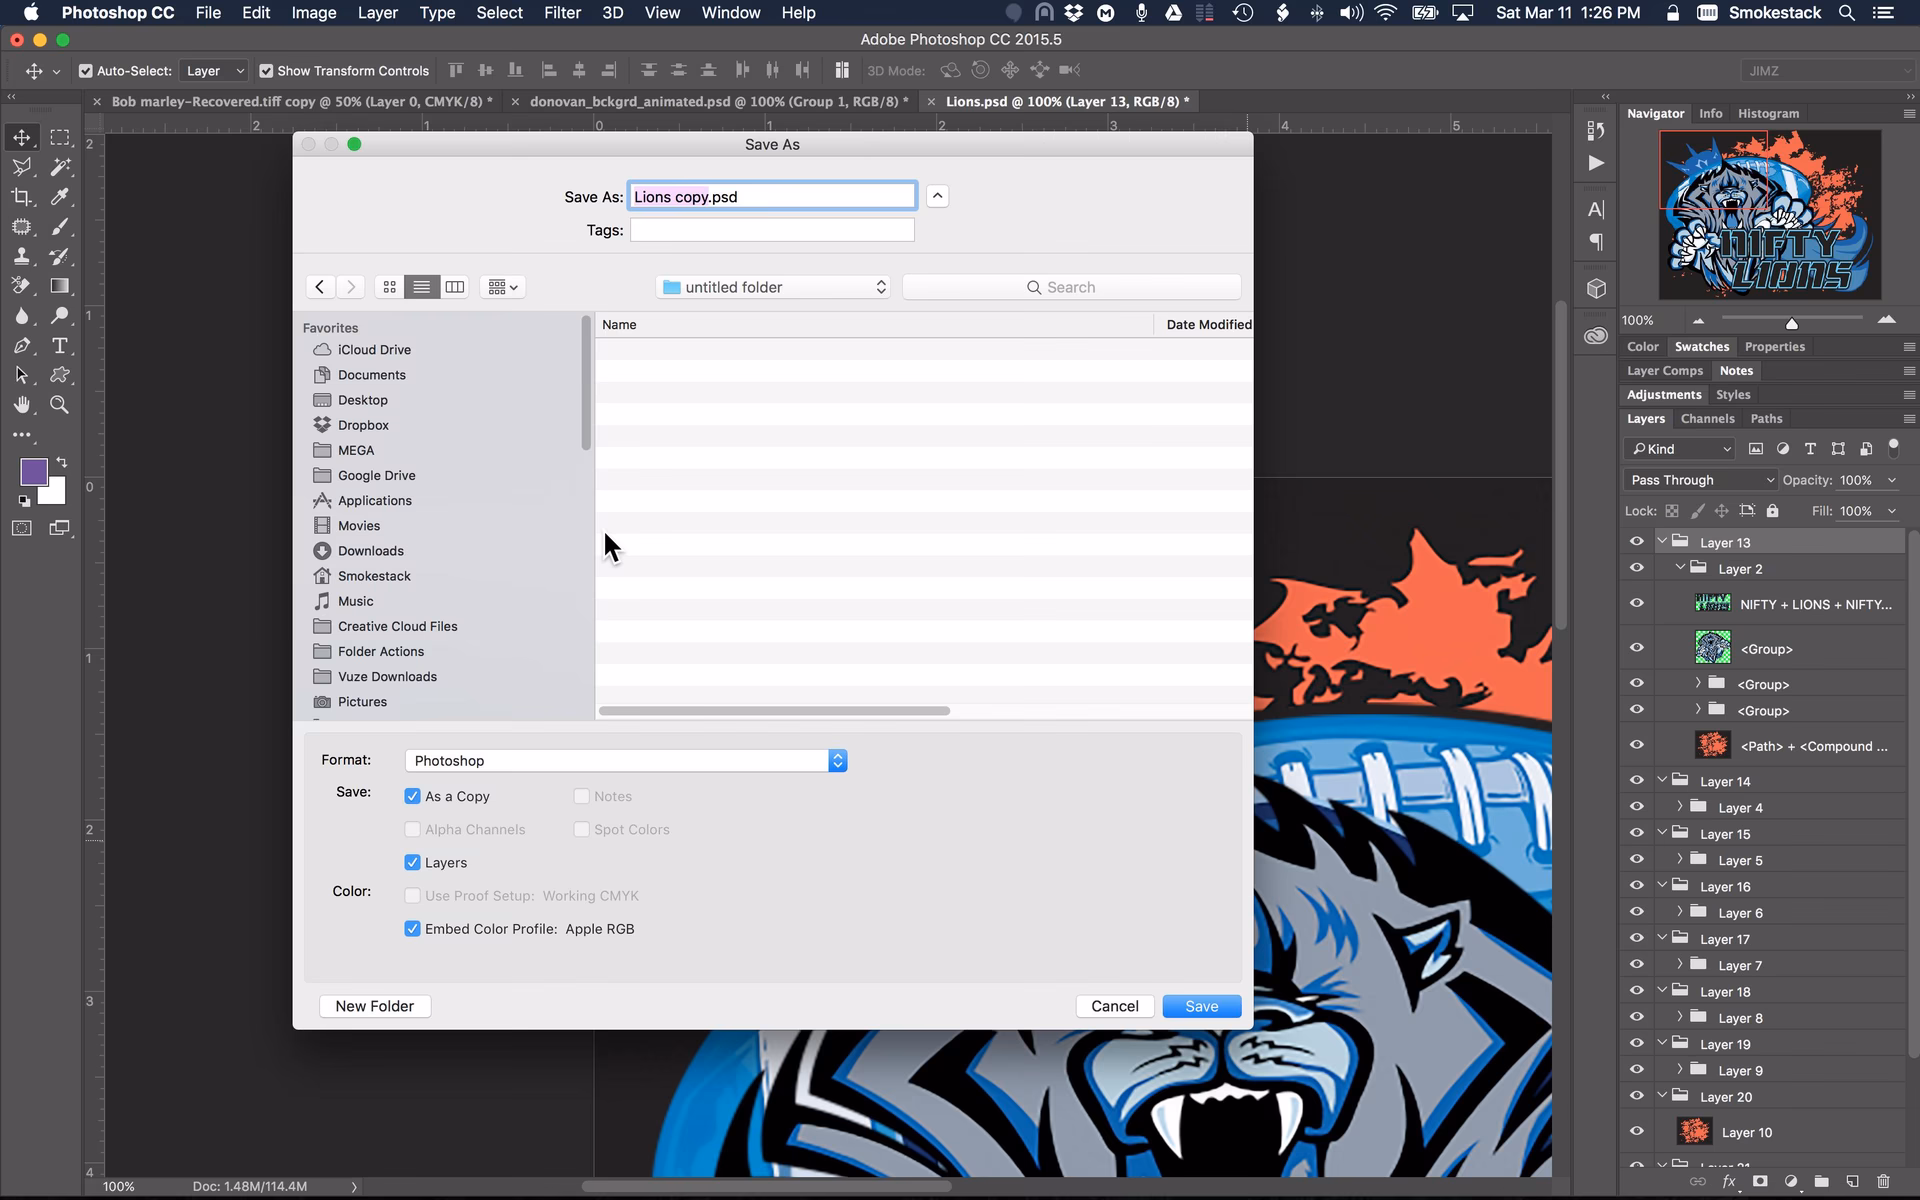Click the foreground color swatch
1920x1200 pixels.
pos(33,470)
